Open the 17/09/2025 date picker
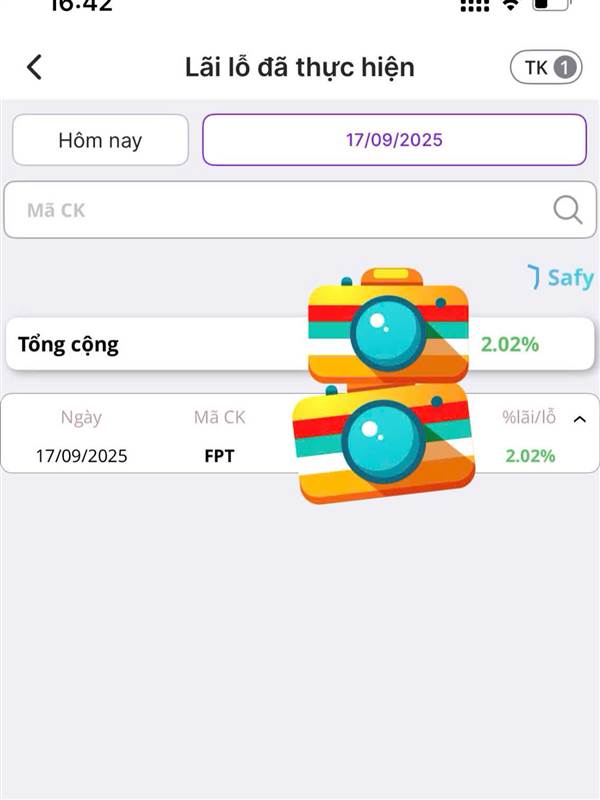600x800 pixels. click(394, 140)
